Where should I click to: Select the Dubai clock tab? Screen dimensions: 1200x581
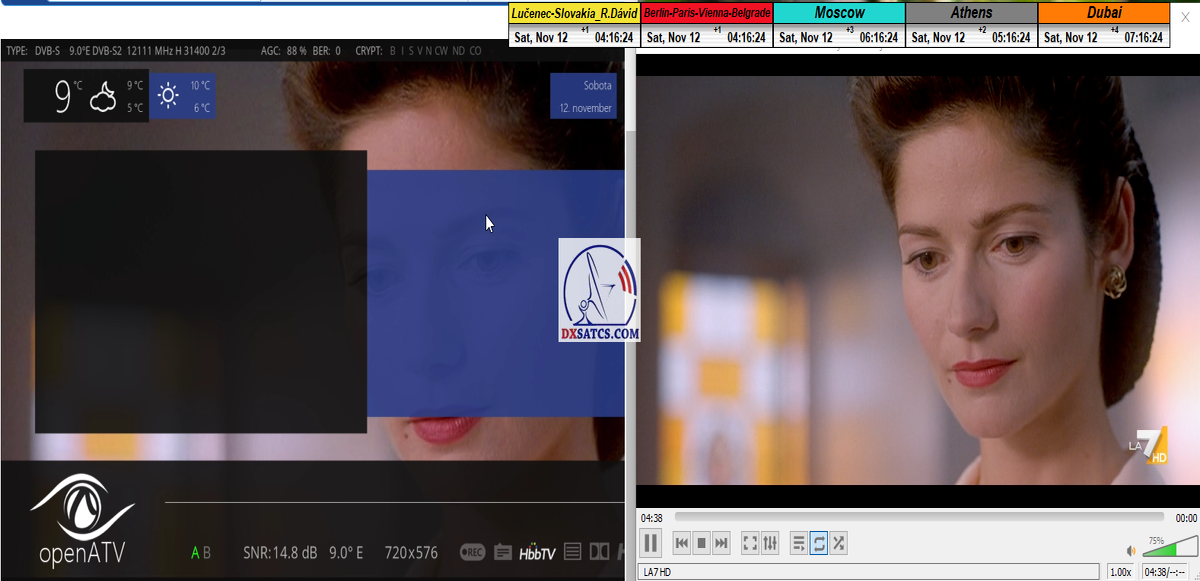1104,13
